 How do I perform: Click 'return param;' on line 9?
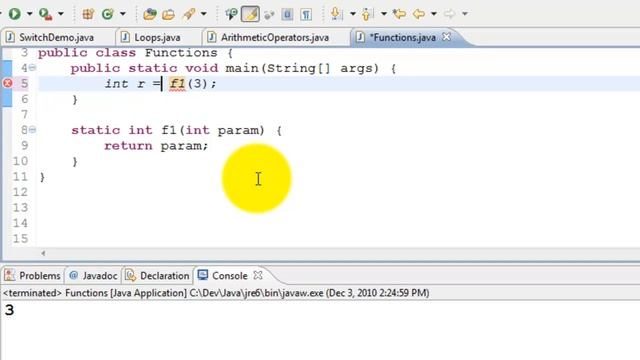(156, 146)
